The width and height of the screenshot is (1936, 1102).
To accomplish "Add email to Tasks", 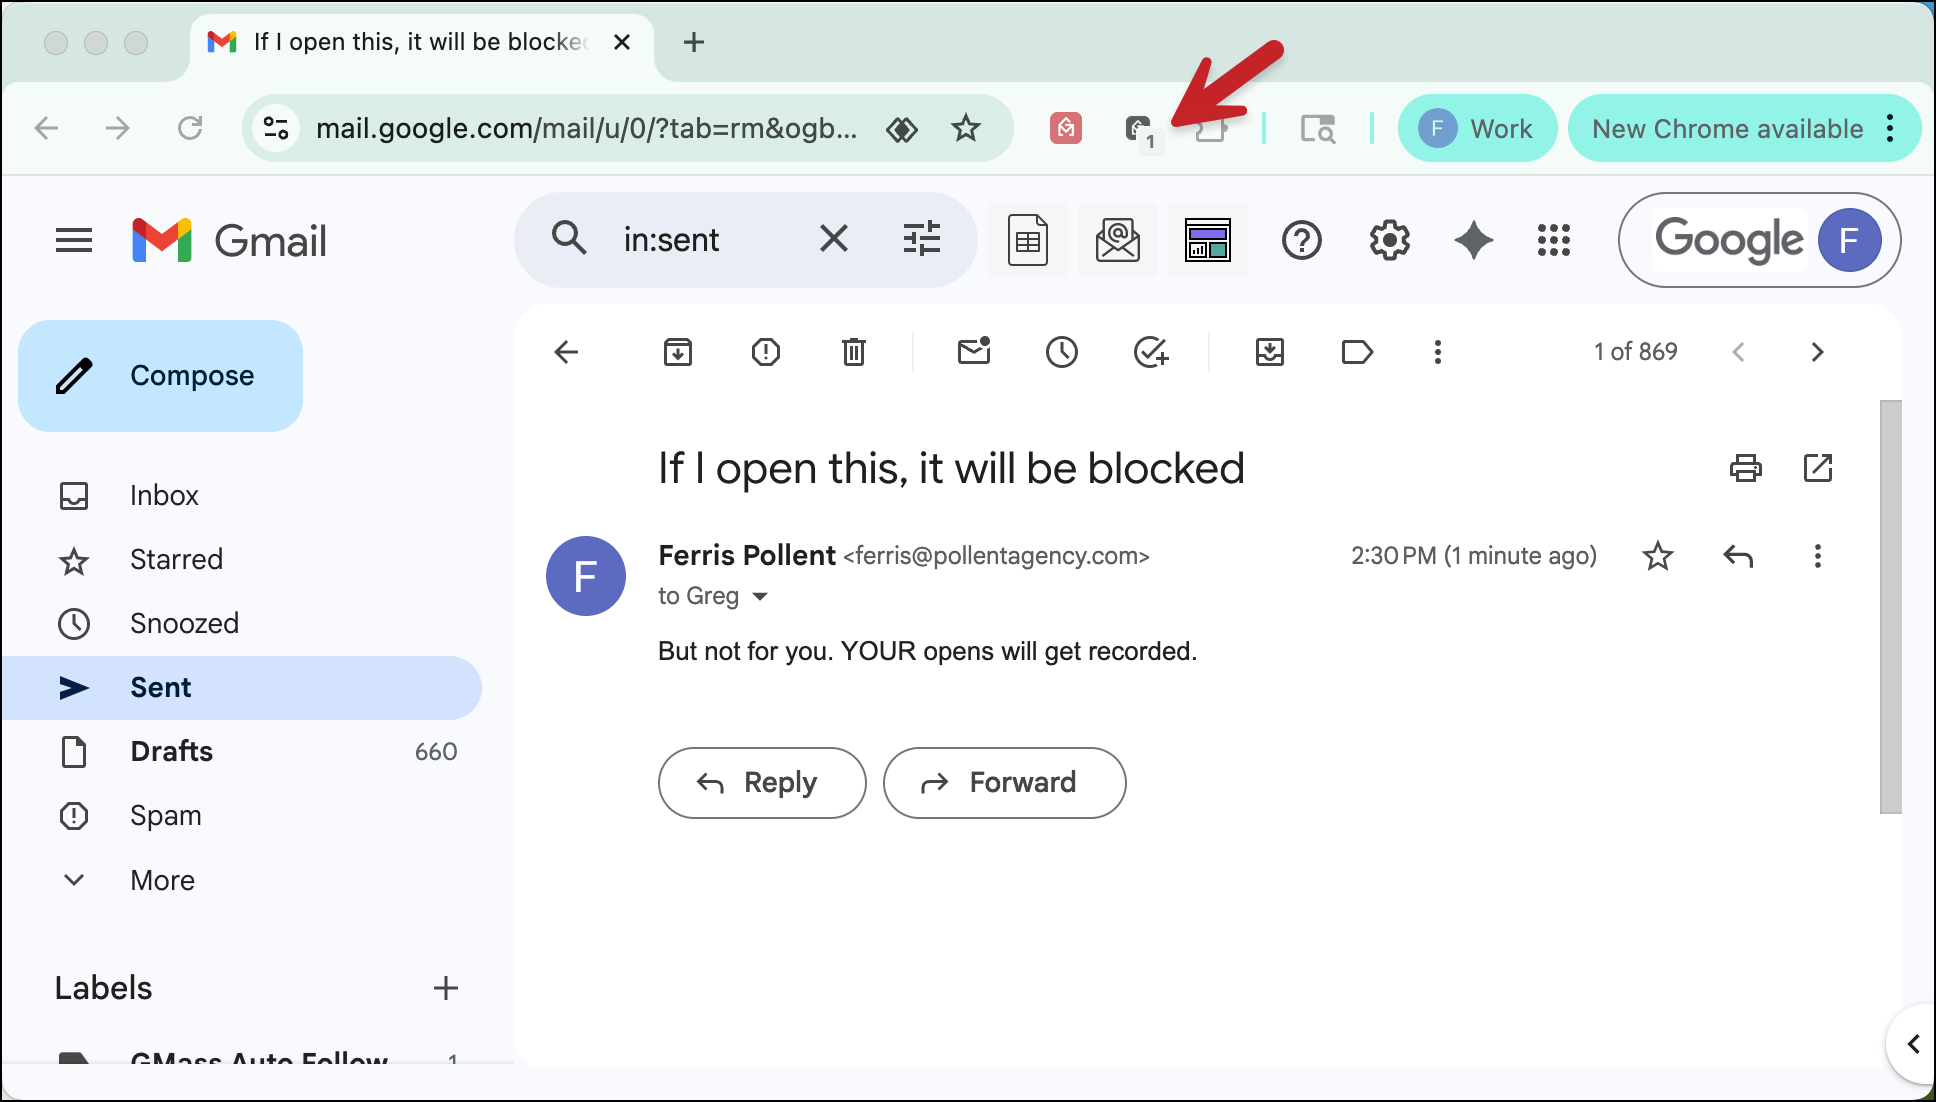I will 1150,352.
